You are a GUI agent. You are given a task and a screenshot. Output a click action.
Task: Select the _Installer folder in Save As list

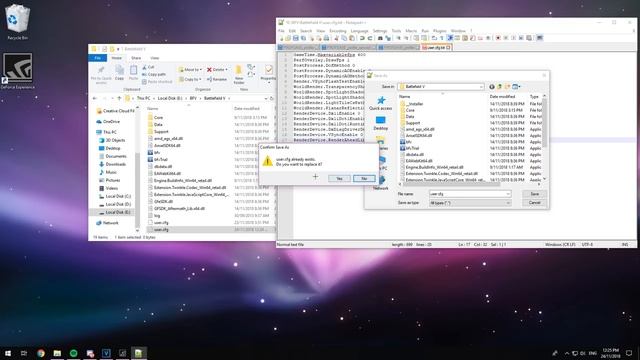click(415, 104)
